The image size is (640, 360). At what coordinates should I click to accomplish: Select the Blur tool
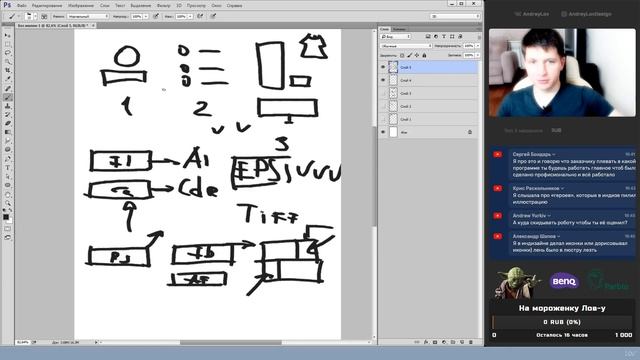(x=7, y=141)
